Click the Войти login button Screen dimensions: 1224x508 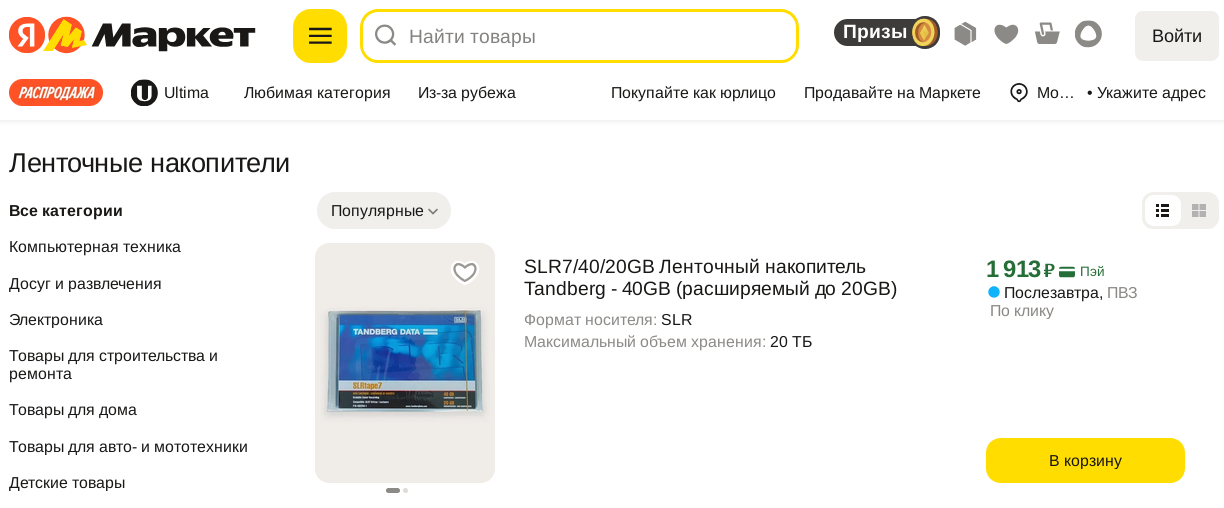pos(1177,36)
